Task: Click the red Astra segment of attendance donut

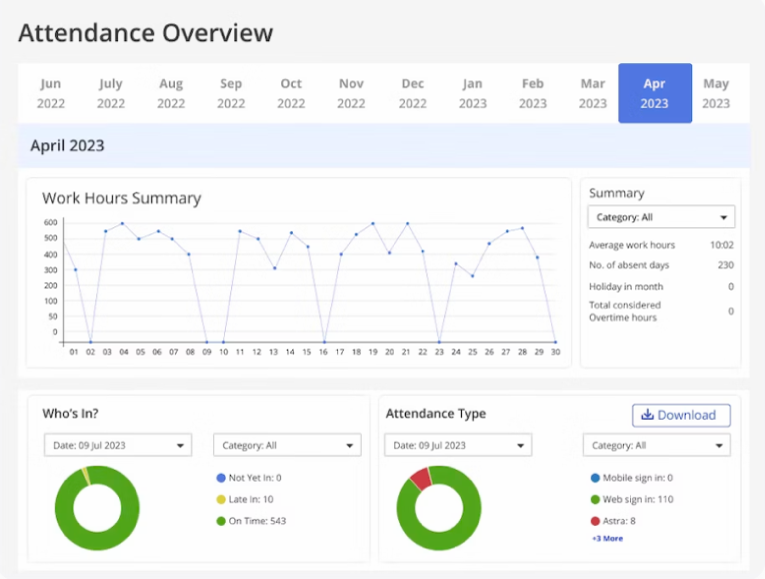Action: pyautogui.click(x=420, y=479)
